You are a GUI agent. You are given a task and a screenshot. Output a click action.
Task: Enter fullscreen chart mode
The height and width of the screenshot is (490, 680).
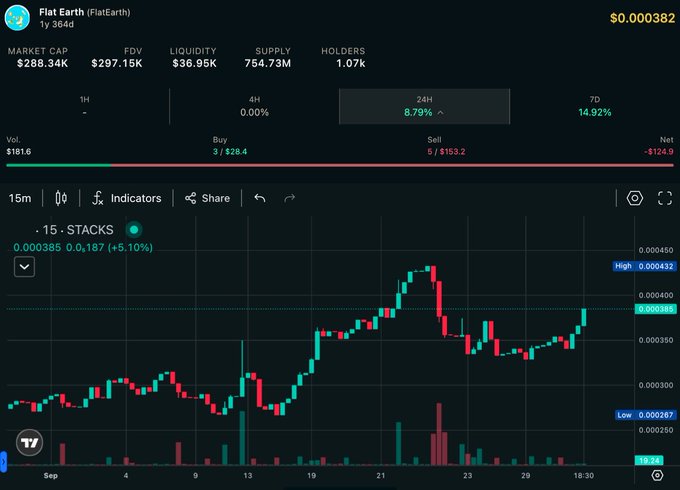pos(665,198)
